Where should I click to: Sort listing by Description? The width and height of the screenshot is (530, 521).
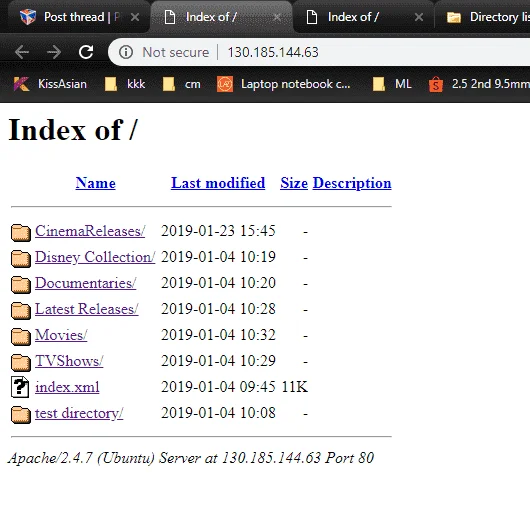[352, 183]
